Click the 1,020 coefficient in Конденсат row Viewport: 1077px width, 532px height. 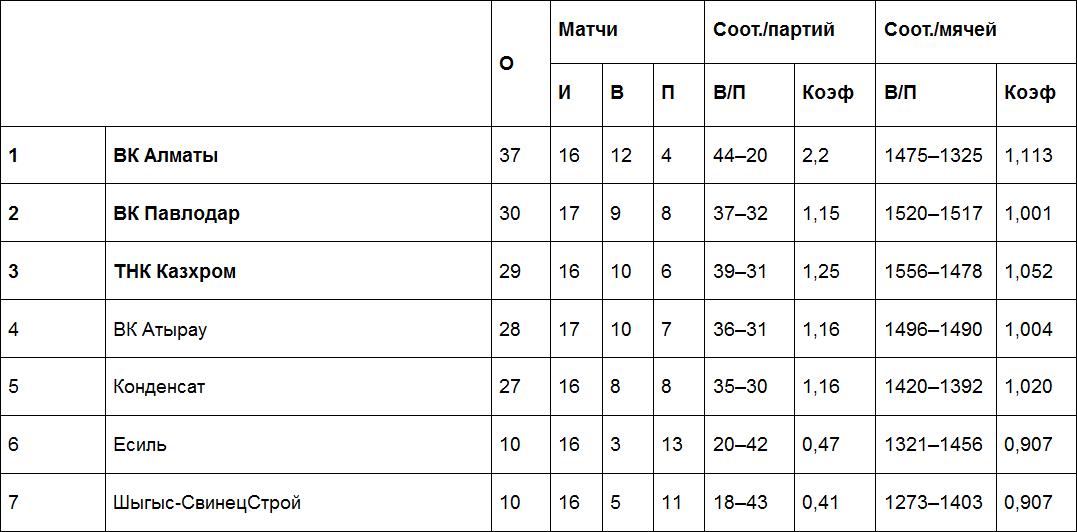tap(1029, 387)
